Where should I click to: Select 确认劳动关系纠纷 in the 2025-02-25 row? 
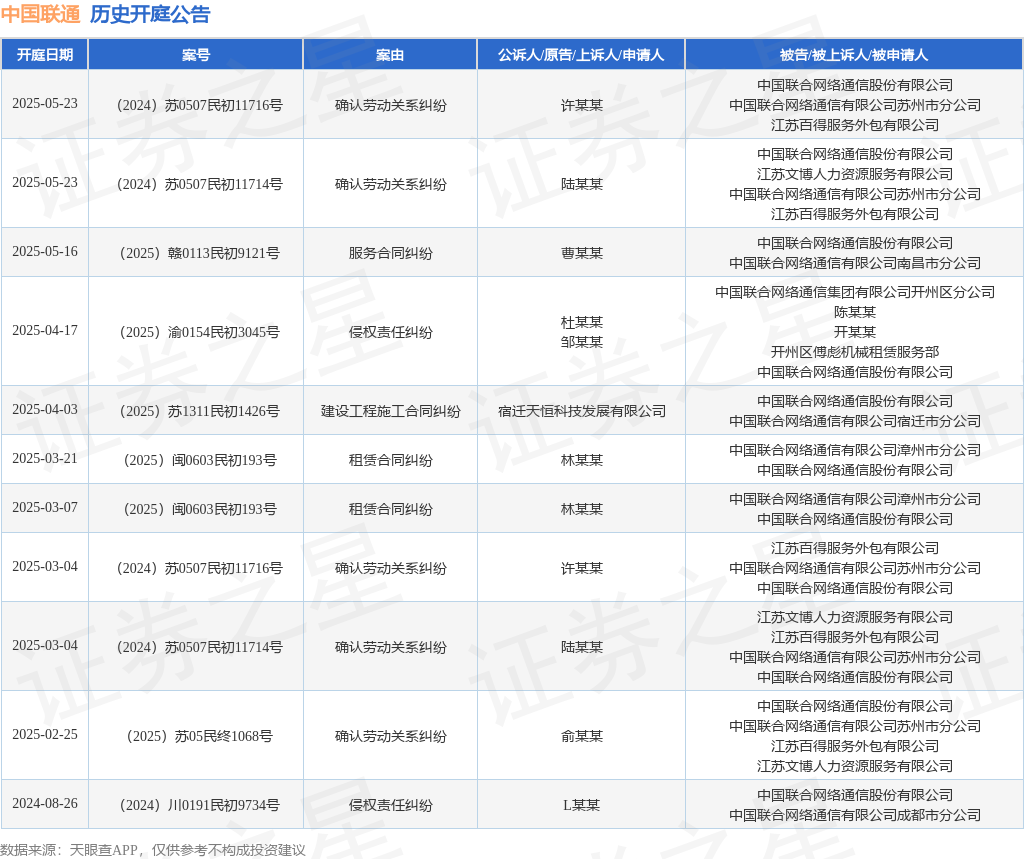(391, 736)
